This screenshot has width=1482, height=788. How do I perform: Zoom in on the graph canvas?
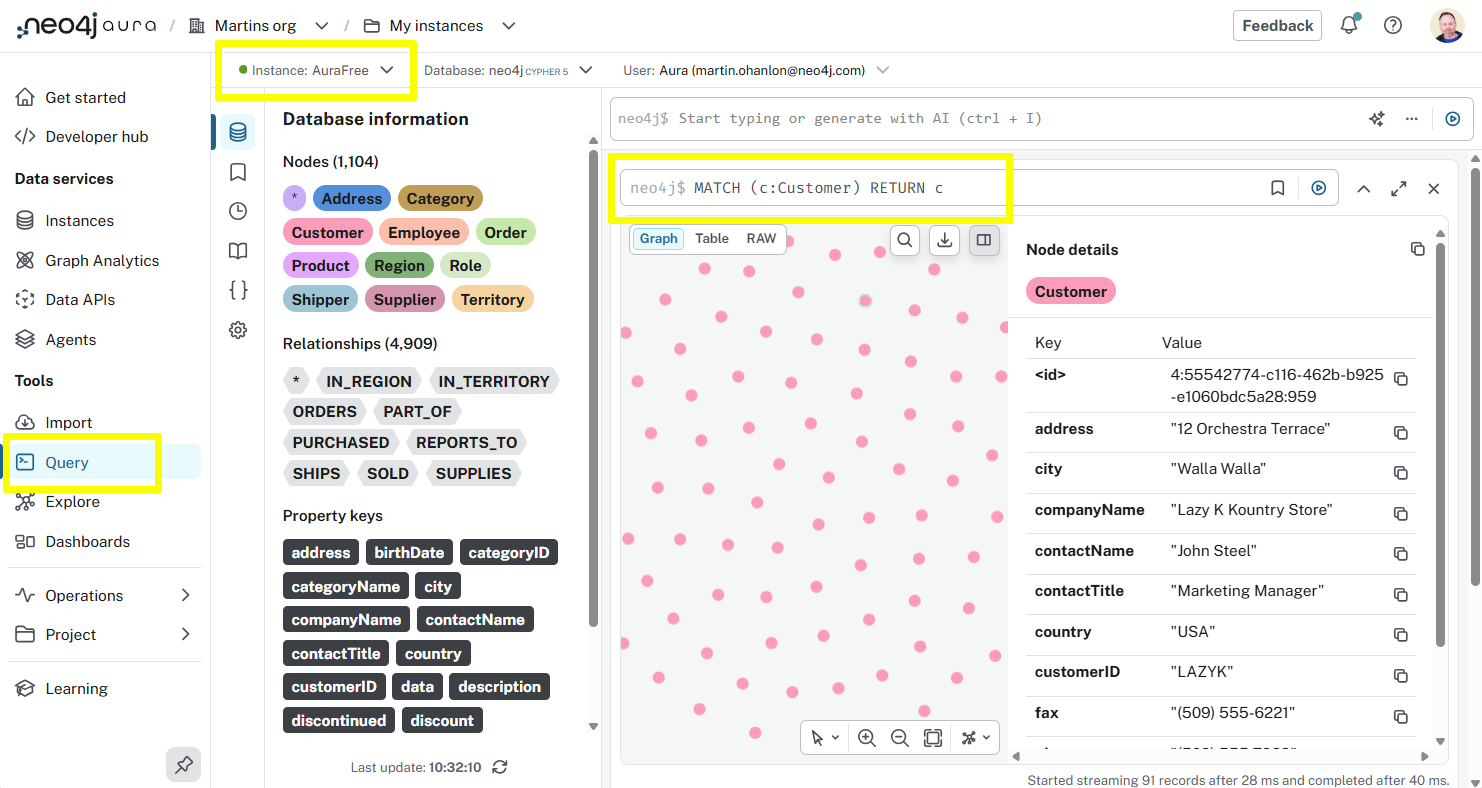point(867,737)
